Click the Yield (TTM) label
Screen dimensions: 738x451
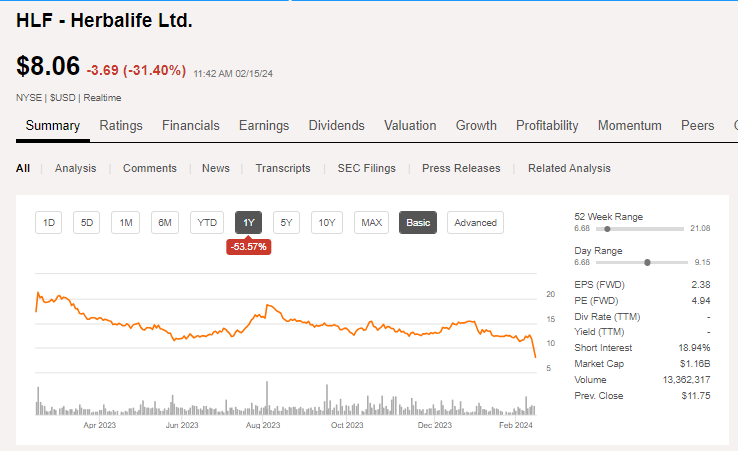click(599, 332)
